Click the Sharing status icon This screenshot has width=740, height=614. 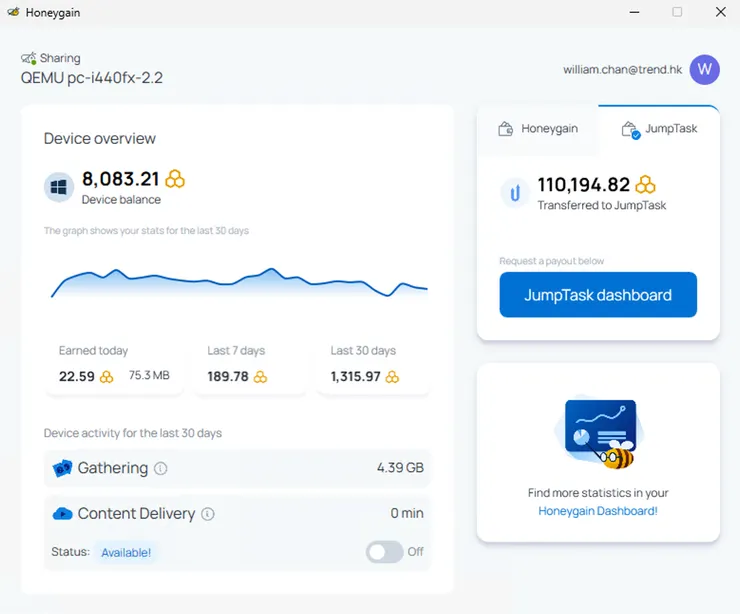(28, 58)
